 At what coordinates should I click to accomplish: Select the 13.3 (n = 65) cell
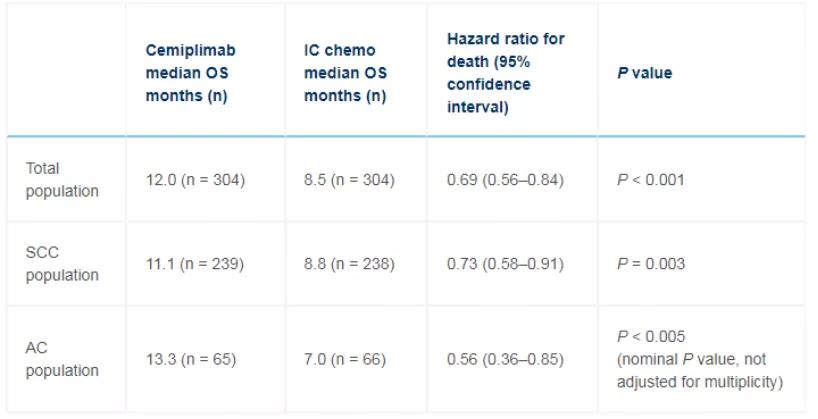tap(191, 360)
